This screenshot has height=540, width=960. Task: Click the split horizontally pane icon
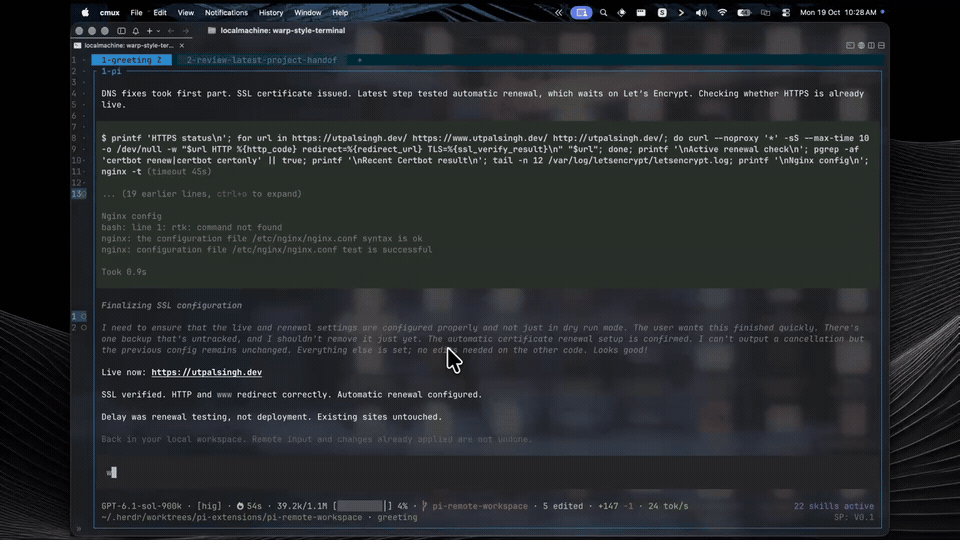coord(882,45)
